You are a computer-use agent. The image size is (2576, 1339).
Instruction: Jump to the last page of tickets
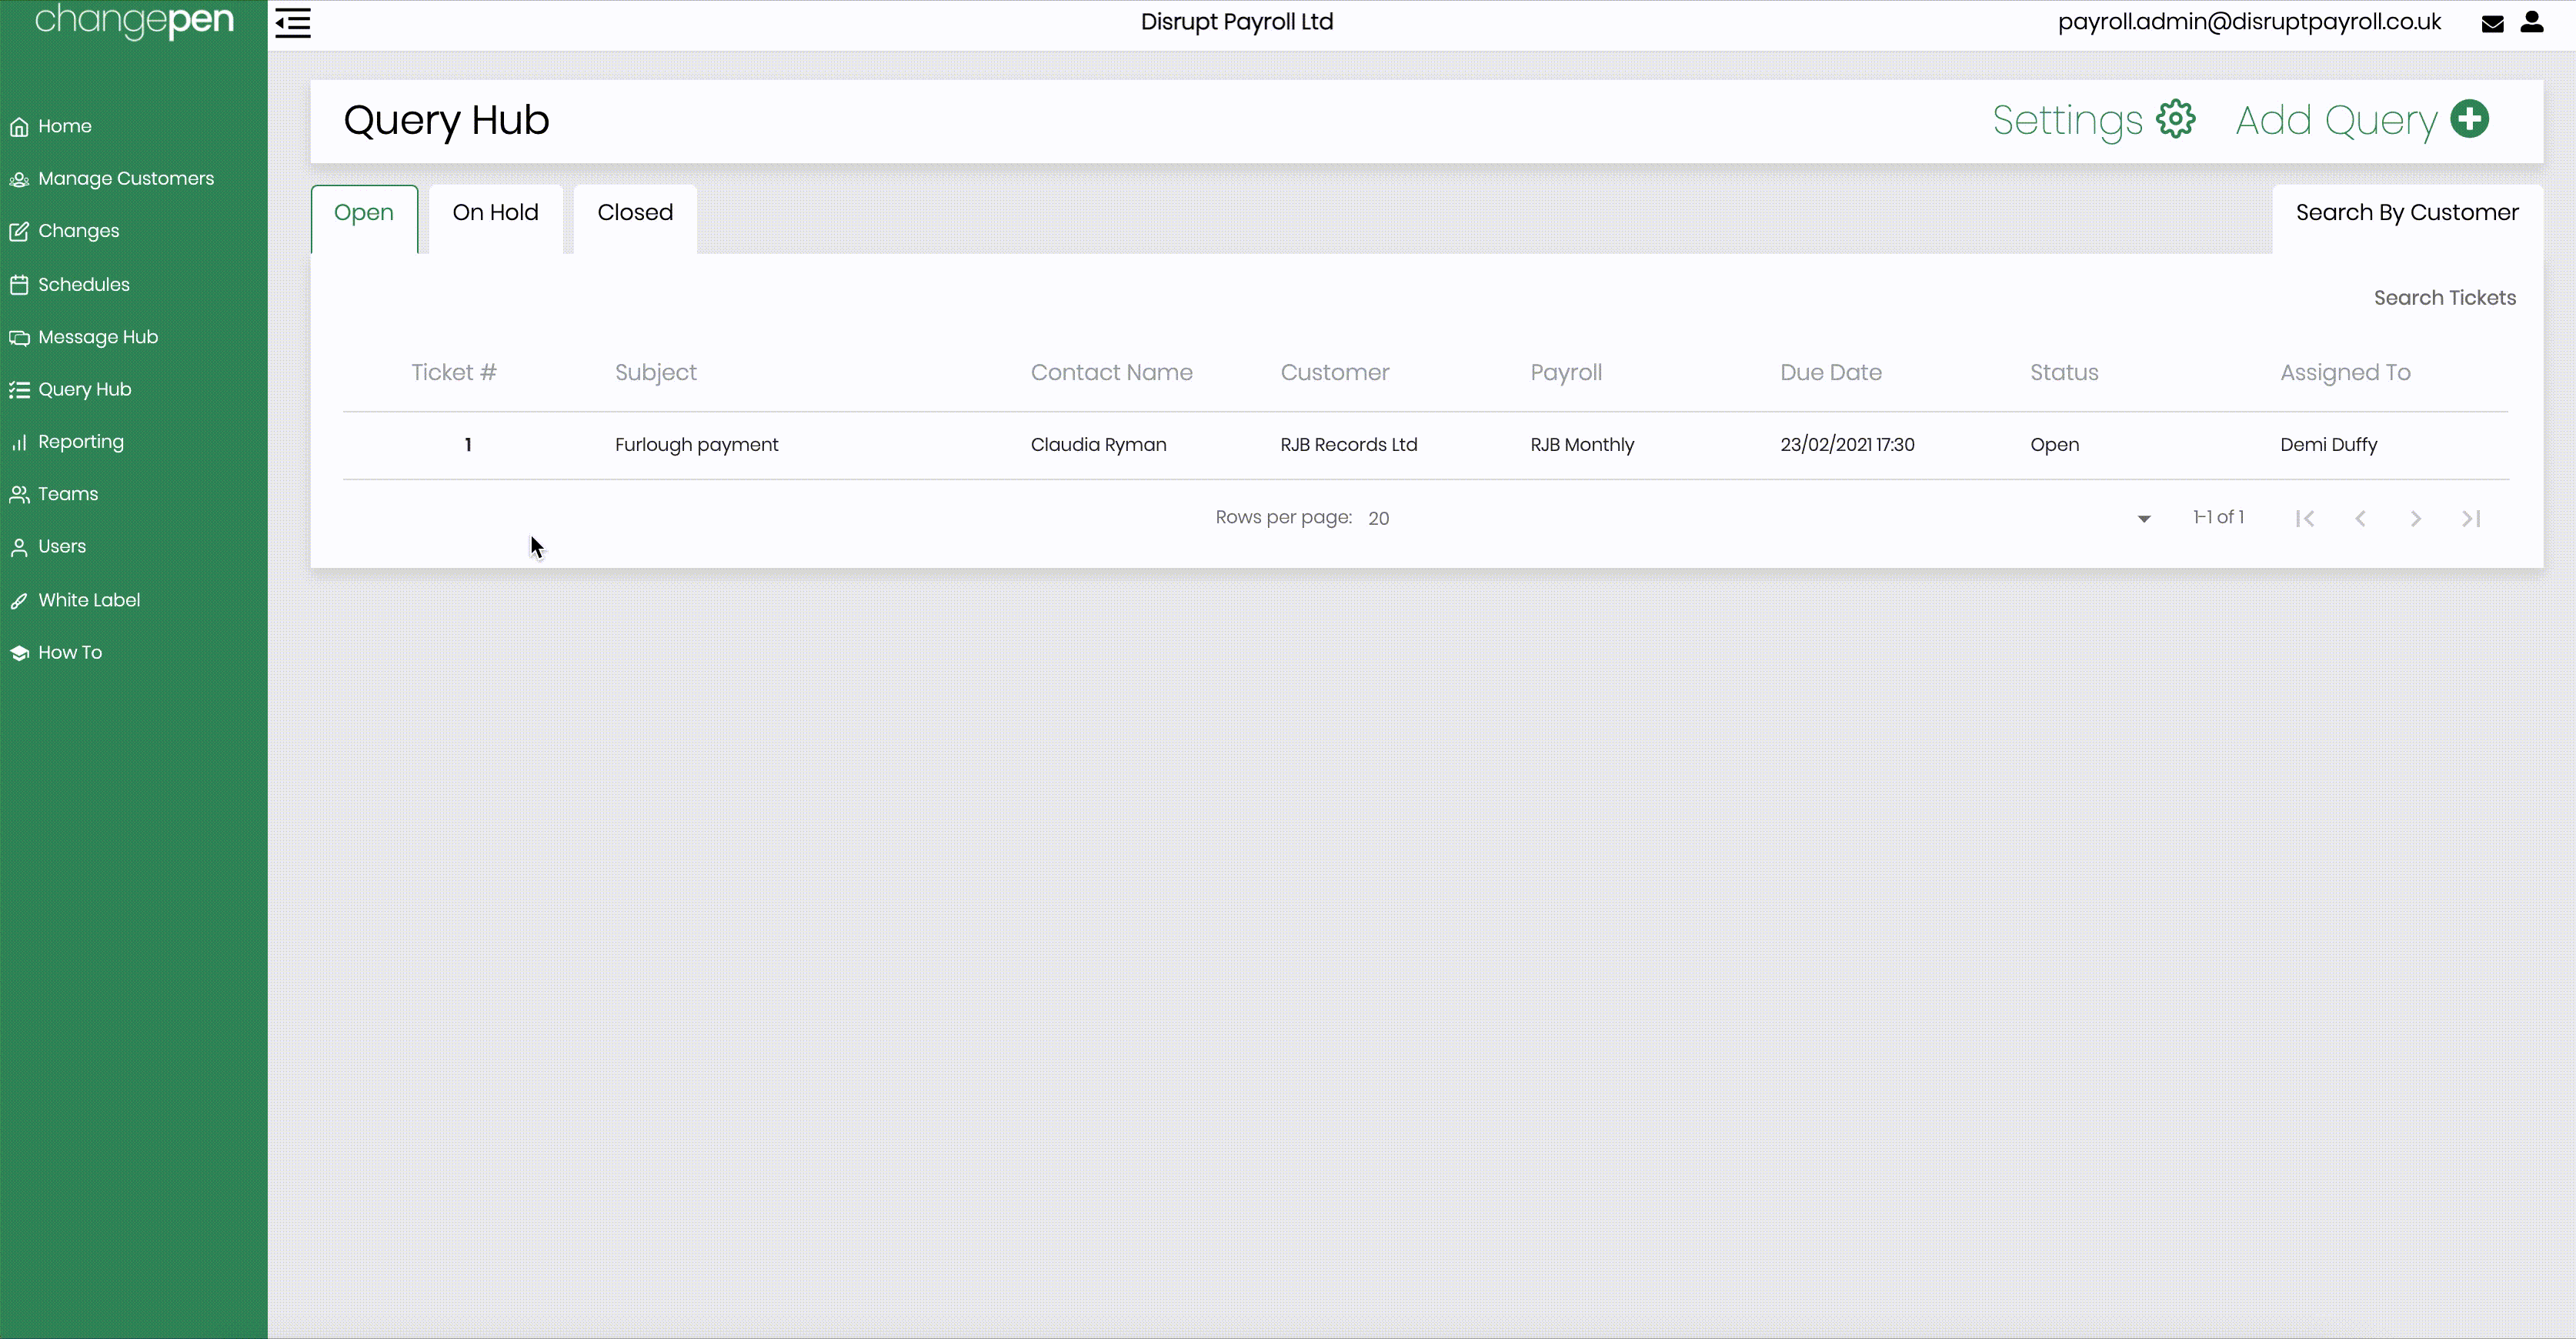tap(2470, 518)
